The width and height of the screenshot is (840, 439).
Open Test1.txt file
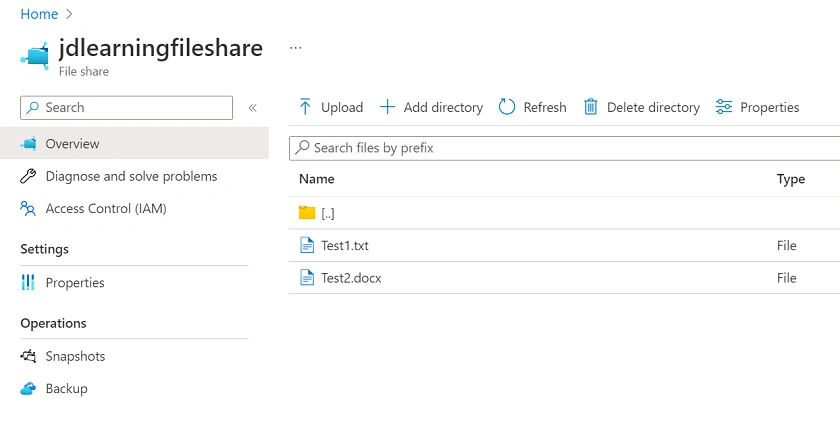click(x=345, y=245)
